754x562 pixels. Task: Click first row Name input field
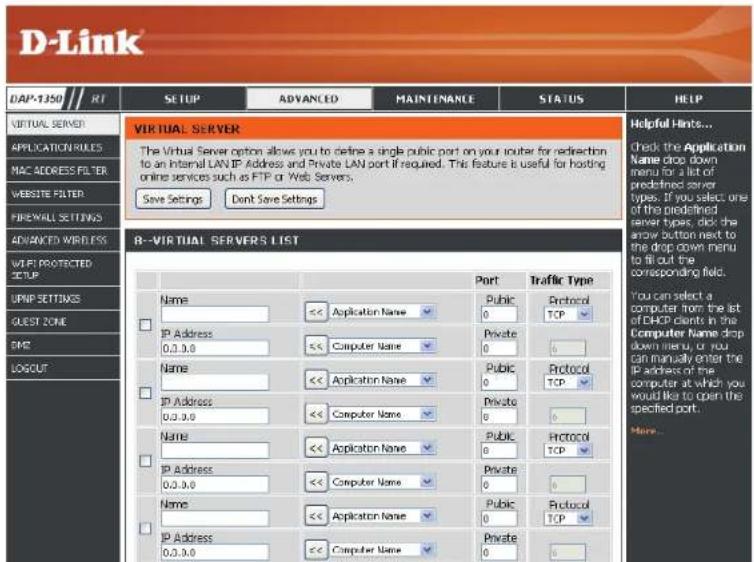coord(215,314)
